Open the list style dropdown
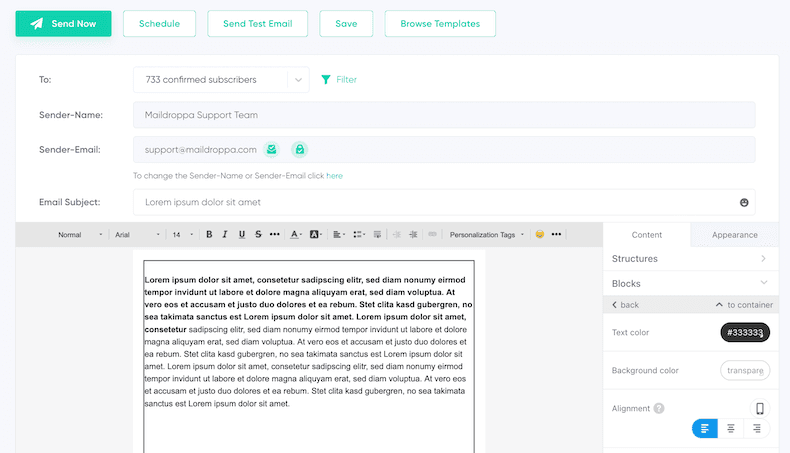The height and width of the screenshot is (453, 790). pos(359,234)
